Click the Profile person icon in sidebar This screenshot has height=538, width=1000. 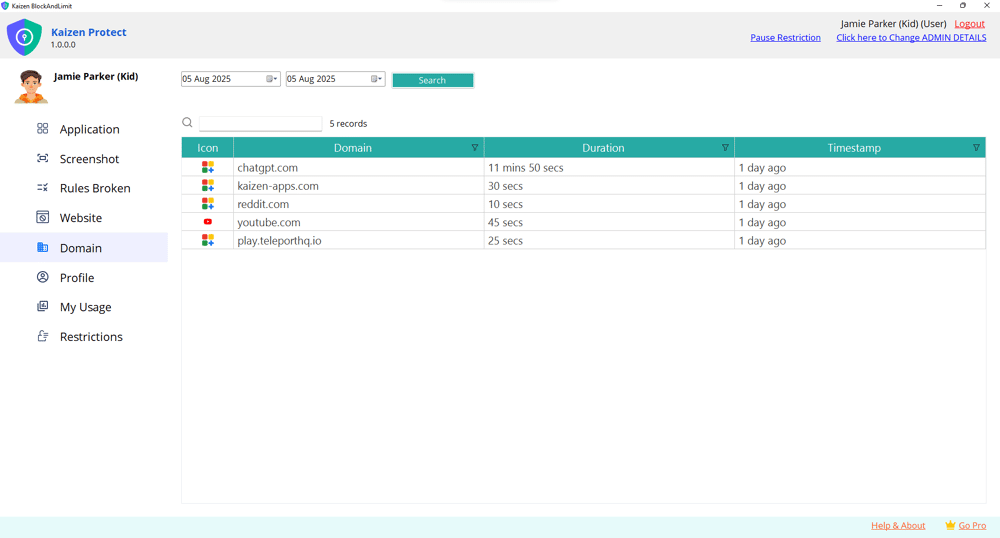(42, 277)
